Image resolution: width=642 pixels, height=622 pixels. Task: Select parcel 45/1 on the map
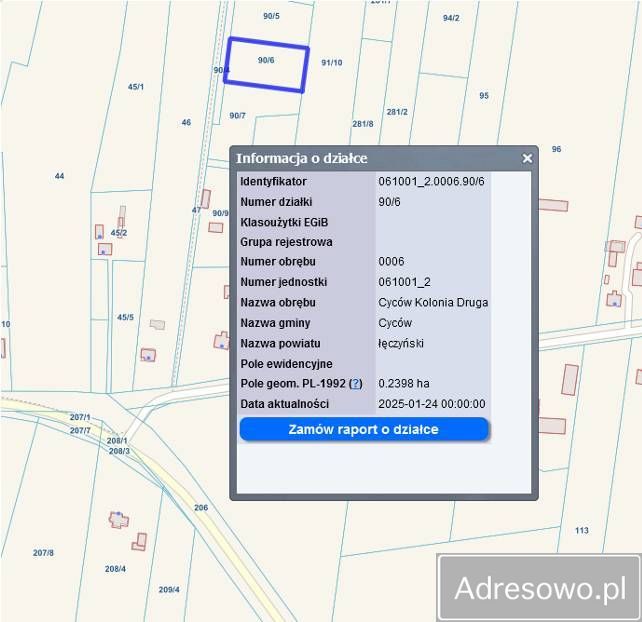coord(136,87)
